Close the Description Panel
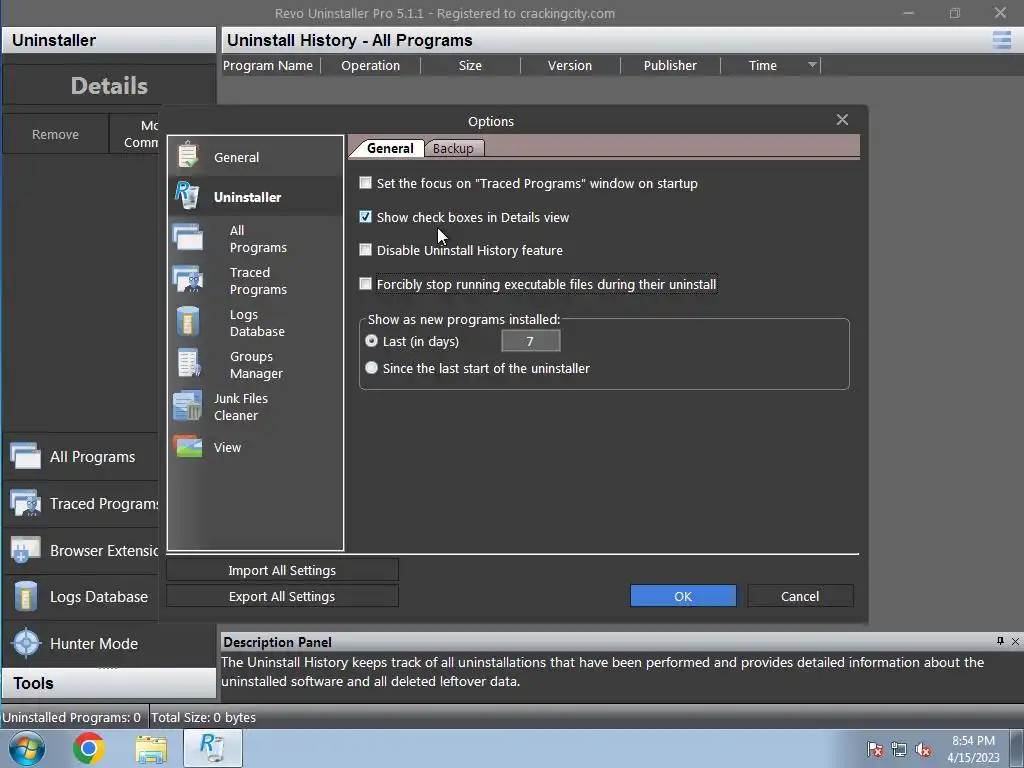Screen dimensions: 1024x768 (x=1015, y=641)
